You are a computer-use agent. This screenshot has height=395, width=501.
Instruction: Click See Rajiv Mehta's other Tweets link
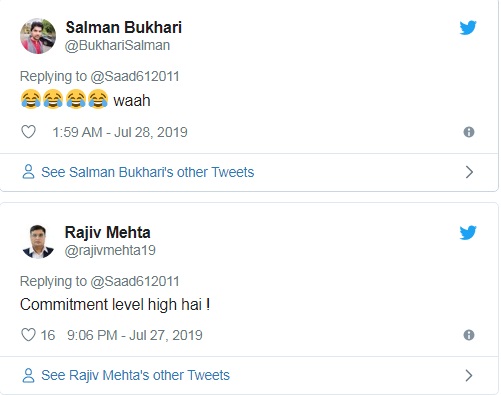pyautogui.click(x=135, y=375)
